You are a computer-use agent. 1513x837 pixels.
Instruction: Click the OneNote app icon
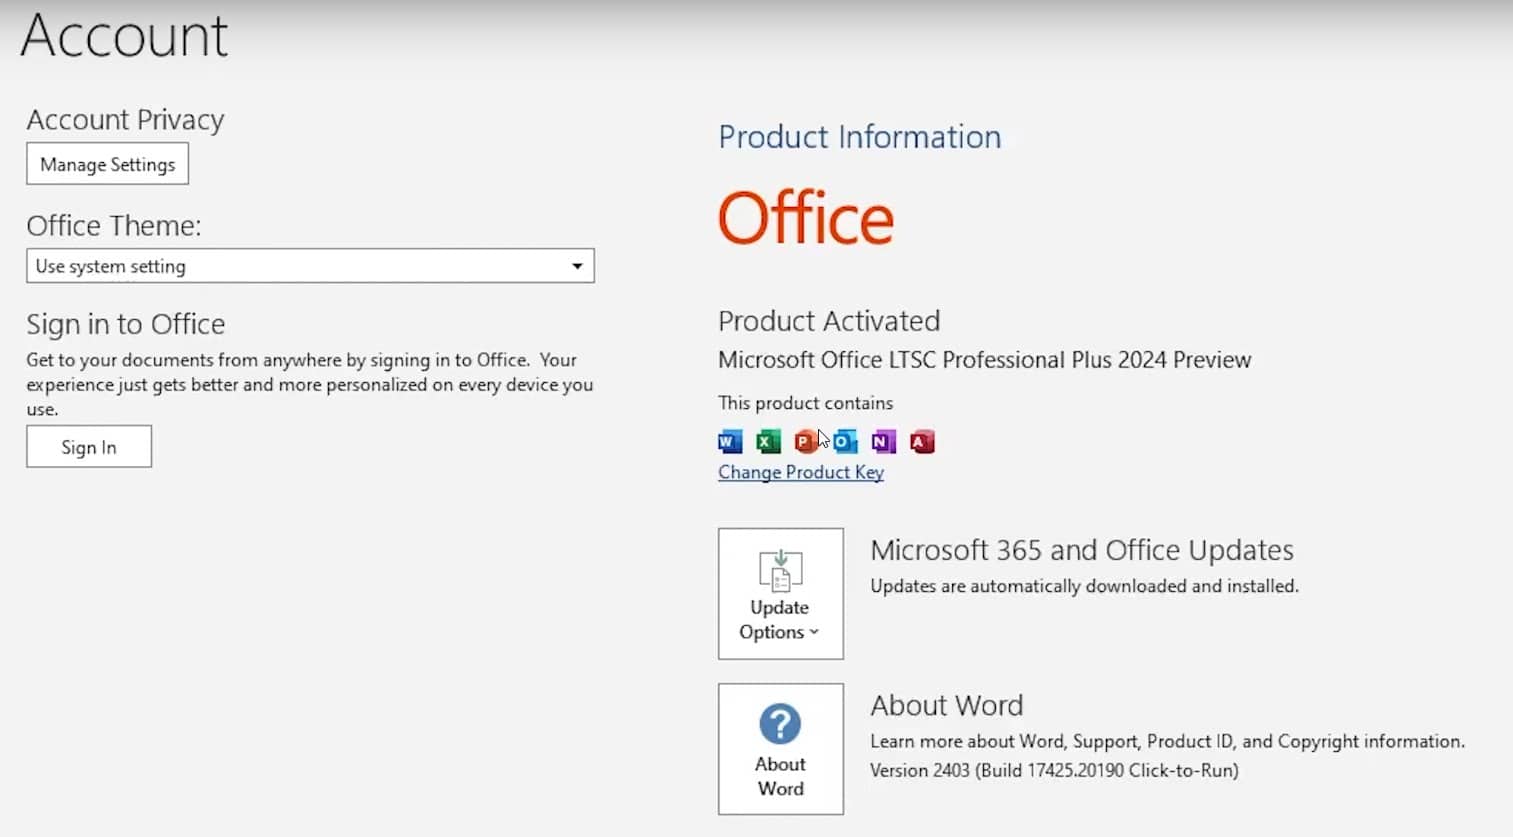pyautogui.click(x=883, y=441)
